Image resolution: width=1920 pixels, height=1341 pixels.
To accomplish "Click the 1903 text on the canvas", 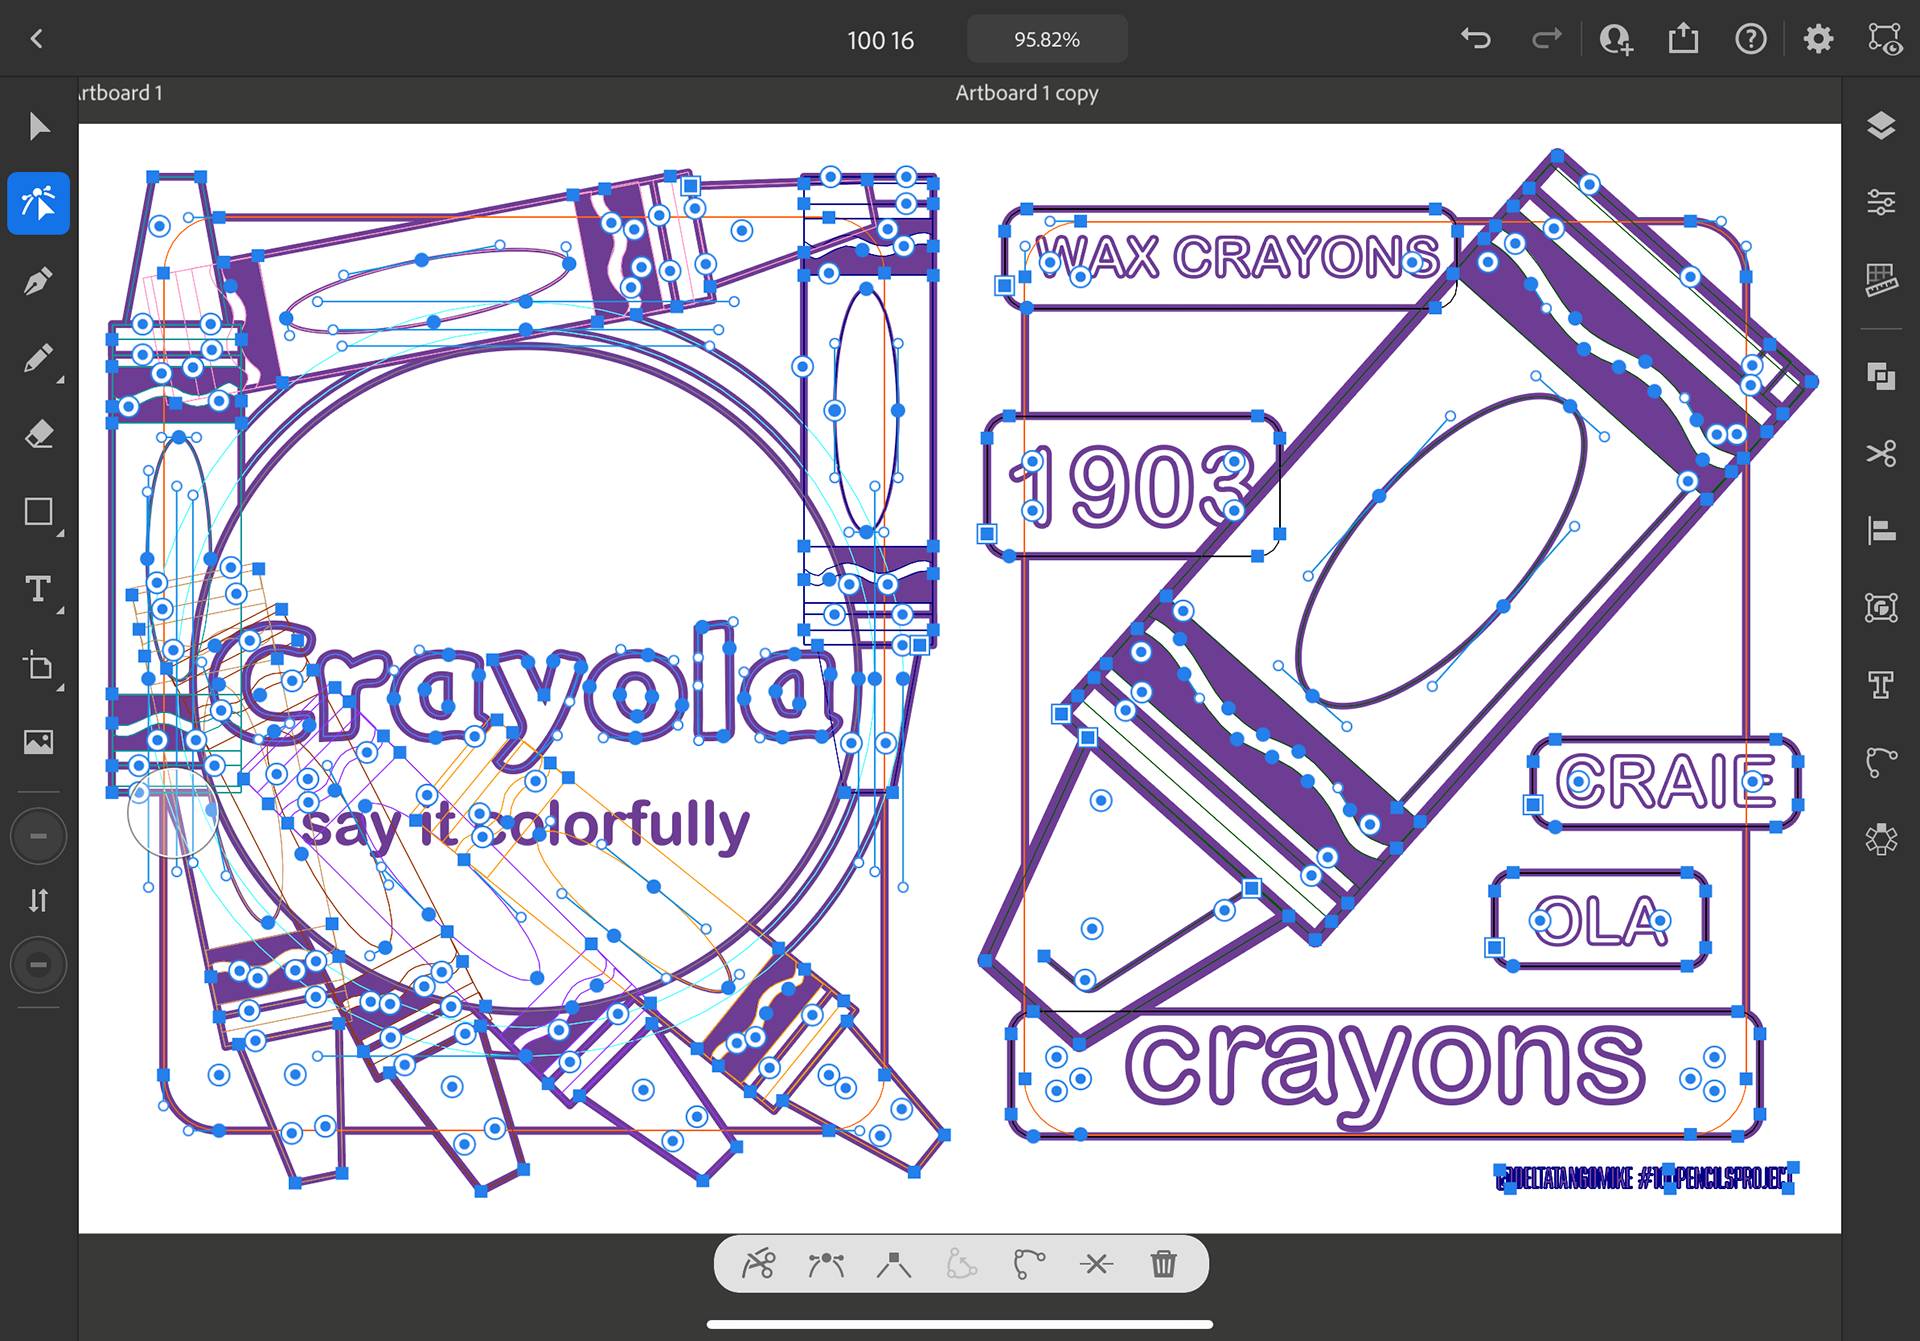I will [1133, 487].
